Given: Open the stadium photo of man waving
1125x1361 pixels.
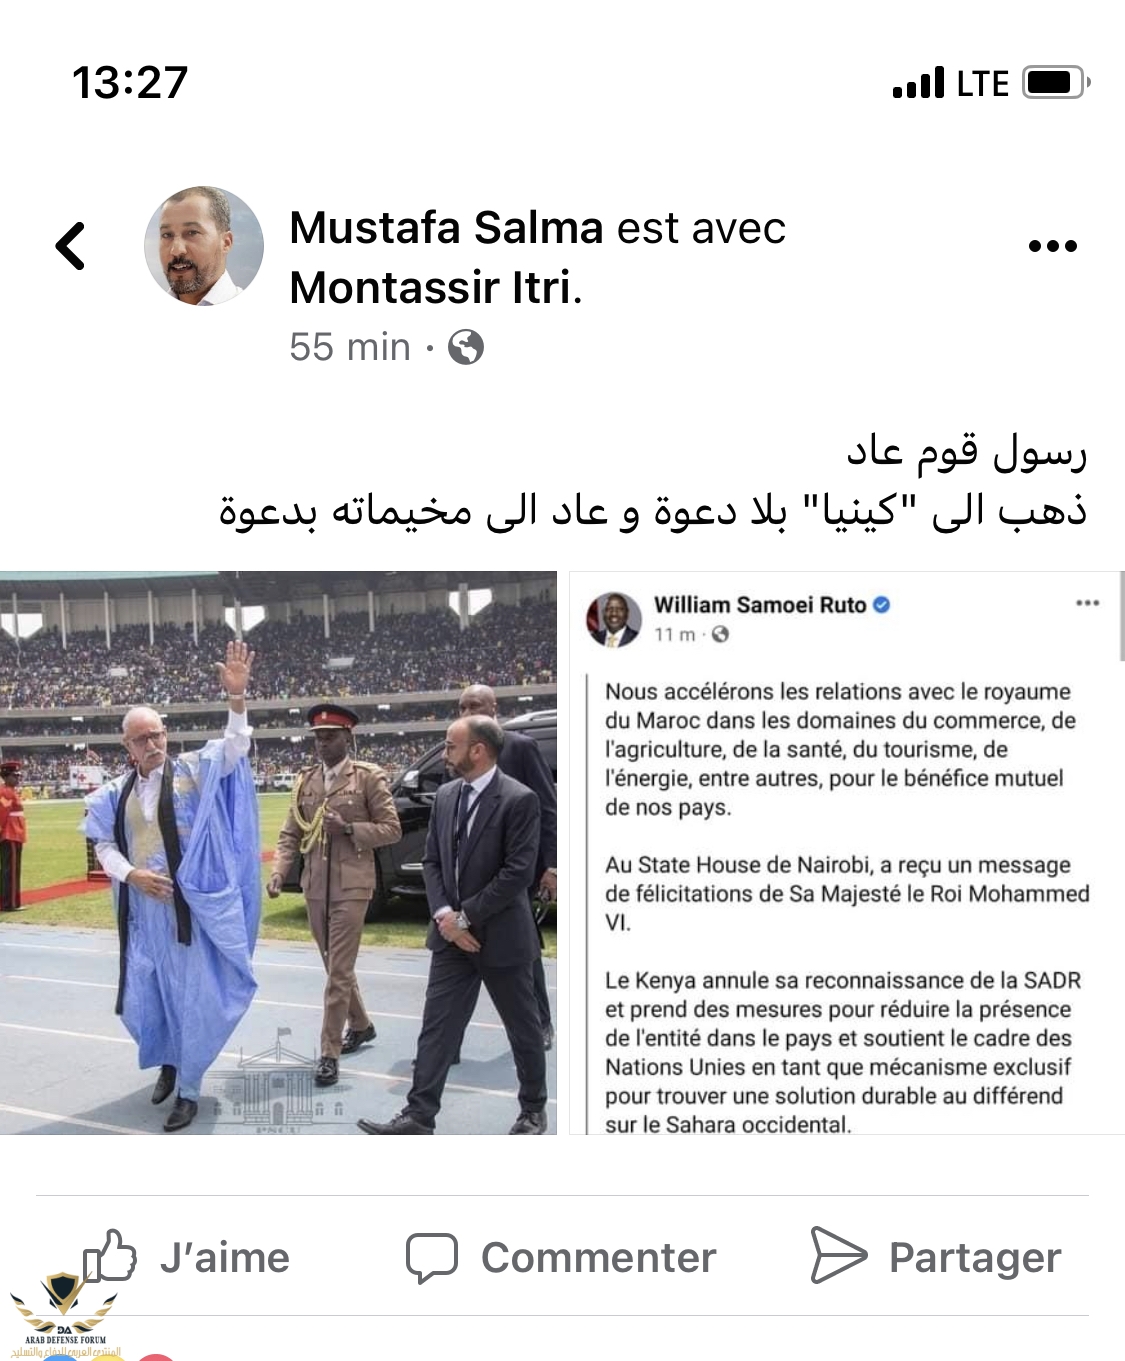Looking at the screenshot, I should pyautogui.click(x=278, y=853).
